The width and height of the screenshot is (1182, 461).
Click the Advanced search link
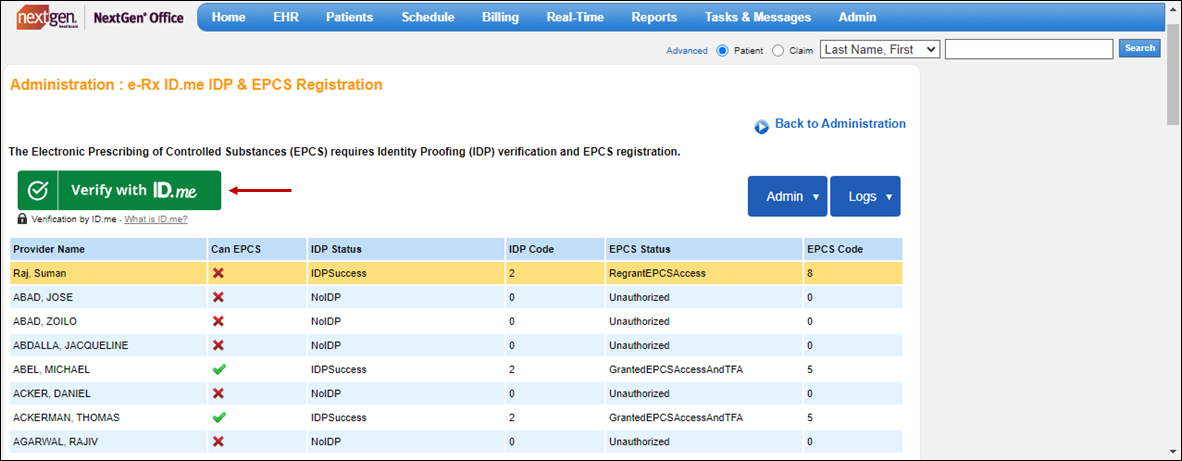pos(687,50)
